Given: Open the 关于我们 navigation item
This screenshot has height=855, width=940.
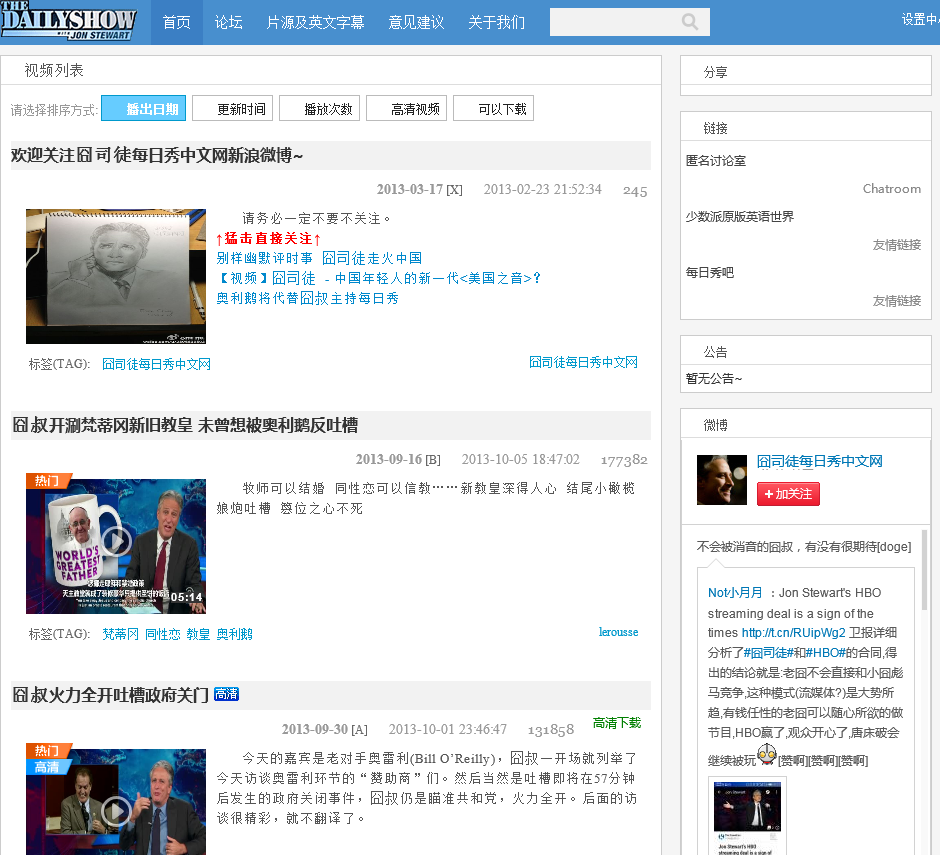Looking at the screenshot, I should (x=496, y=22).
